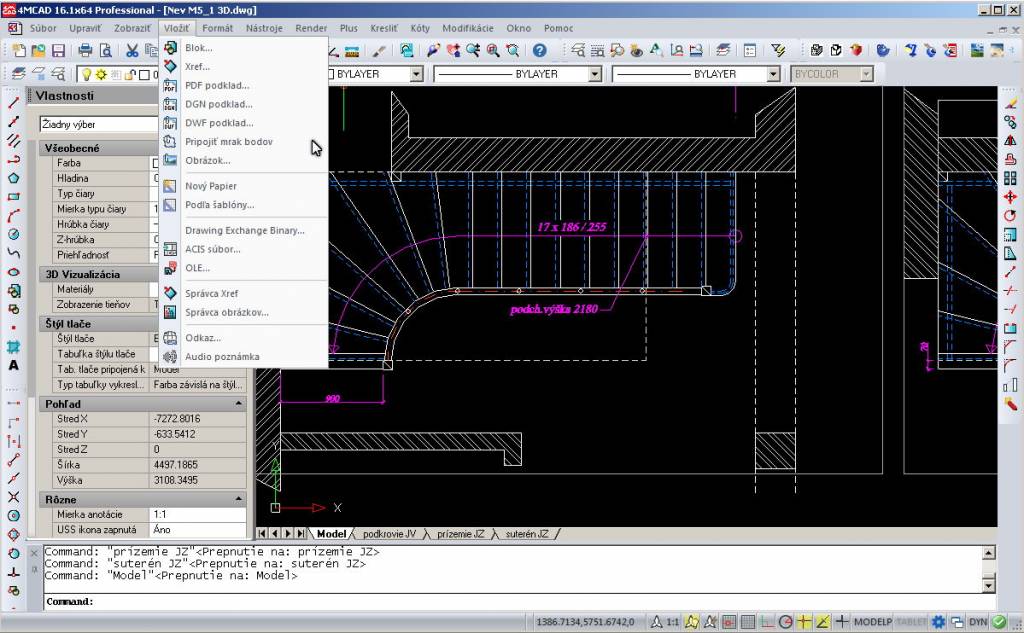Viewport: 1024px width, 633px height.
Task: Select the Line tool in left toolbar
Action: (13, 103)
